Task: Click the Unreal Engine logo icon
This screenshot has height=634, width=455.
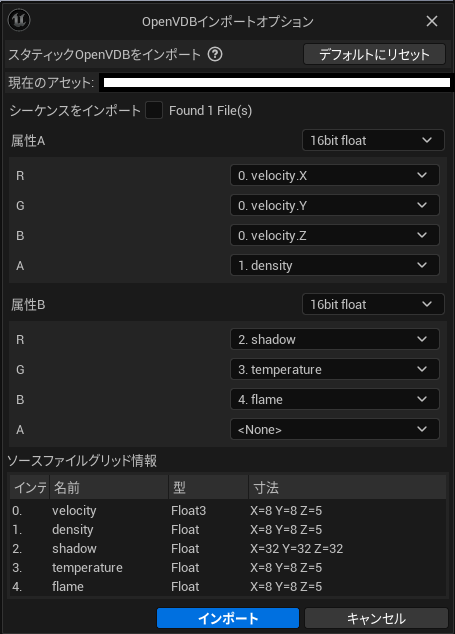Action: pyautogui.click(x=19, y=19)
